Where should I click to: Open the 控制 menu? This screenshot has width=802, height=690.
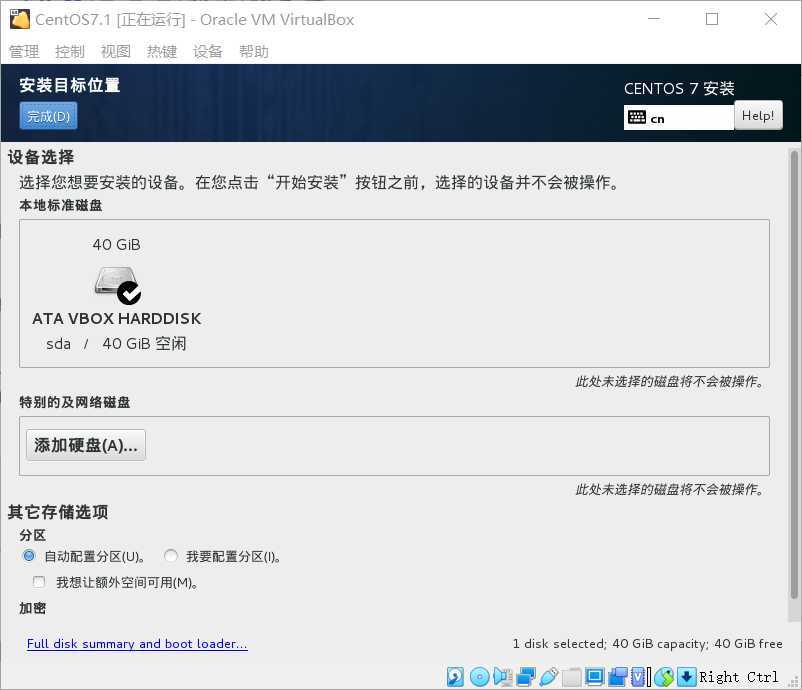pos(70,51)
